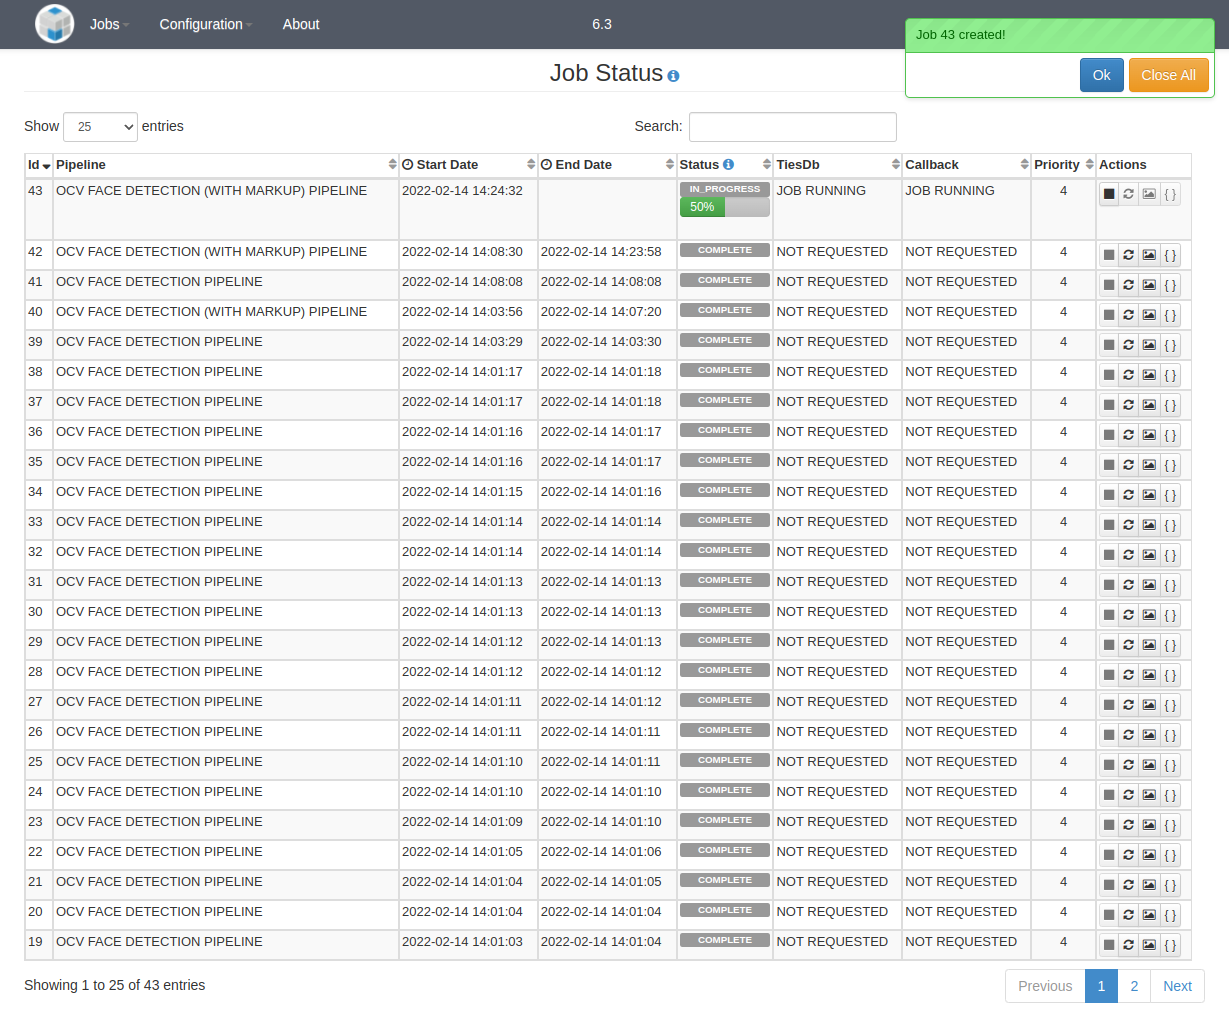Resubmit job 33
Image resolution: width=1229 pixels, height=1030 pixels.
[1129, 525]
